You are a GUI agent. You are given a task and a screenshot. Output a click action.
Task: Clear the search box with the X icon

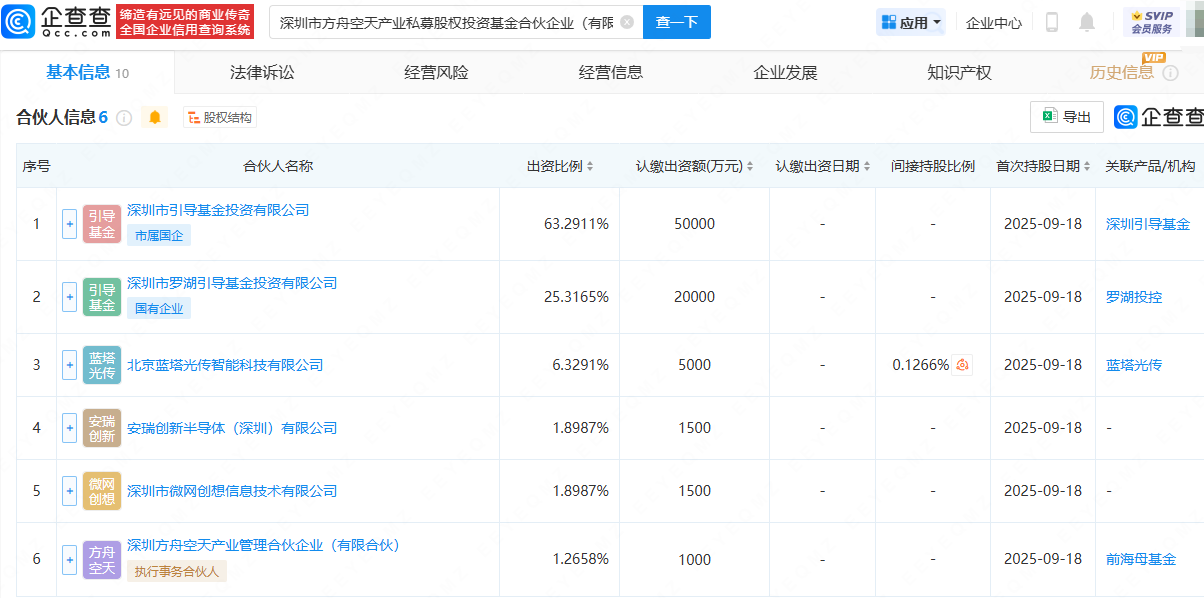pyautogui.click(x=627, y=22)
